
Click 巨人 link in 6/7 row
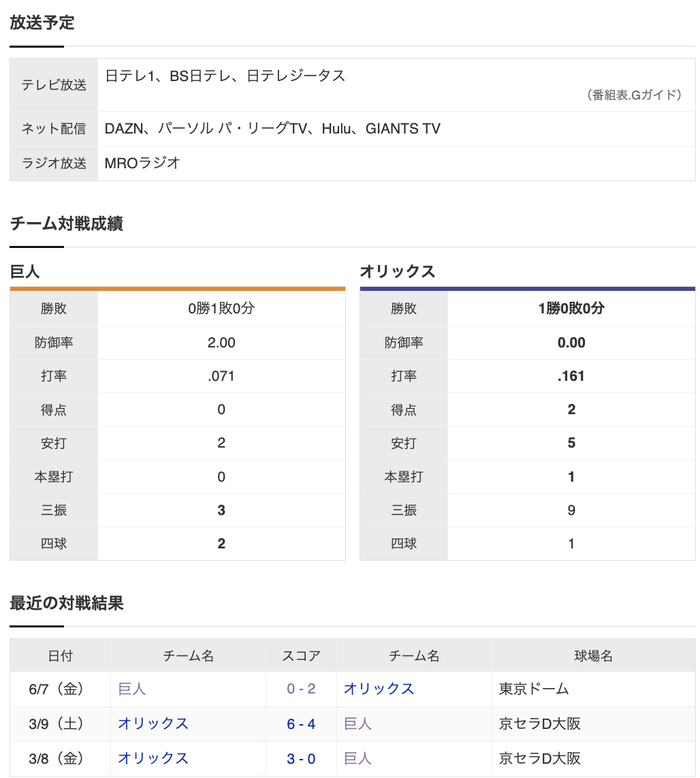(x=131, y=689)
